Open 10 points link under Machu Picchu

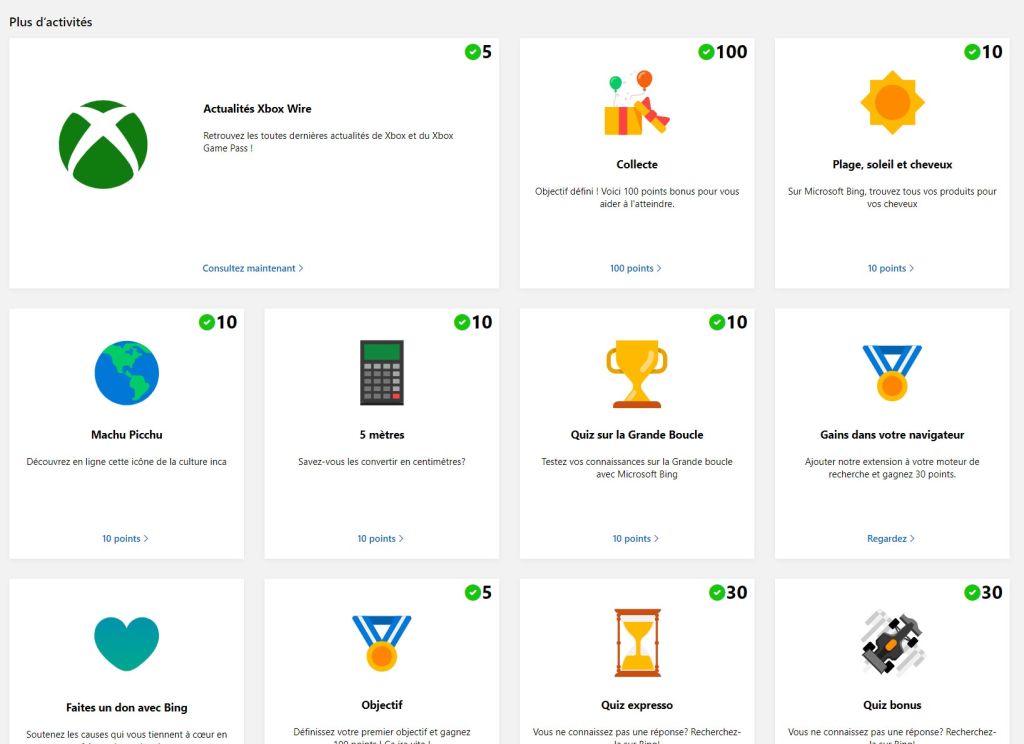point(125,539)
